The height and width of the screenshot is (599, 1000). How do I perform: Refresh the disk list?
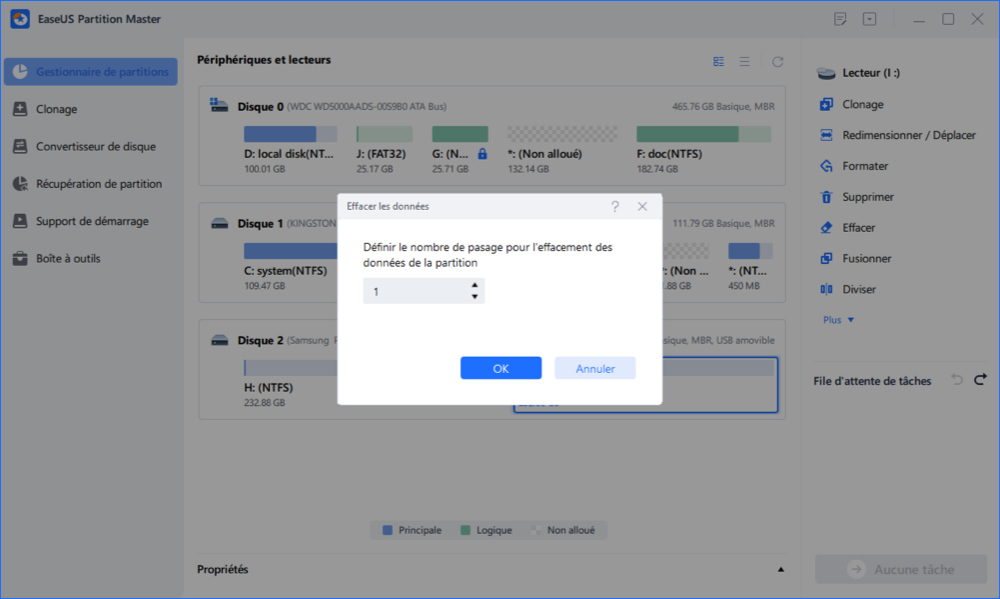click(777, 62)
